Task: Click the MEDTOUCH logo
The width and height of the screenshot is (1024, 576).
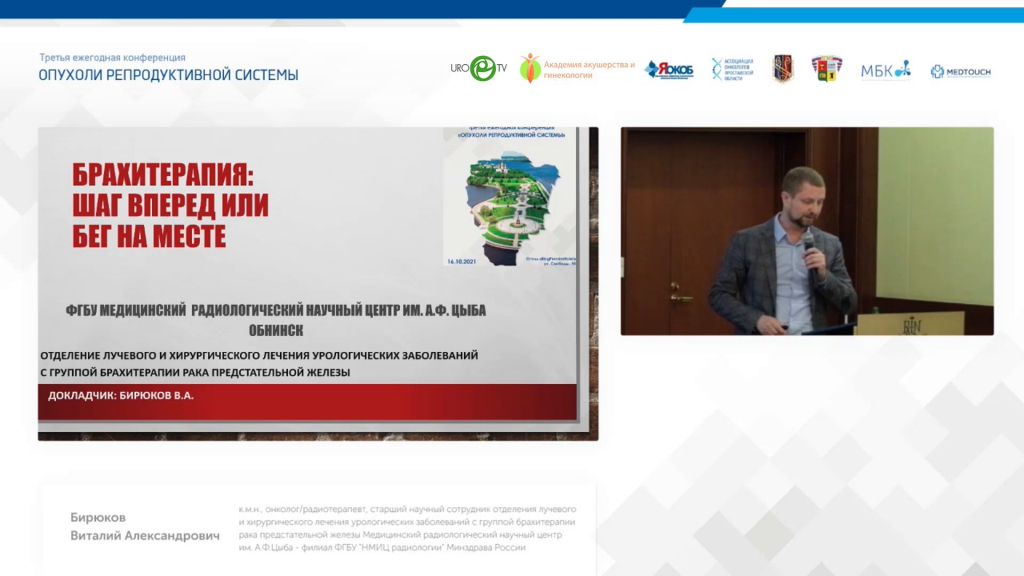Action: [x=960, y=71]
